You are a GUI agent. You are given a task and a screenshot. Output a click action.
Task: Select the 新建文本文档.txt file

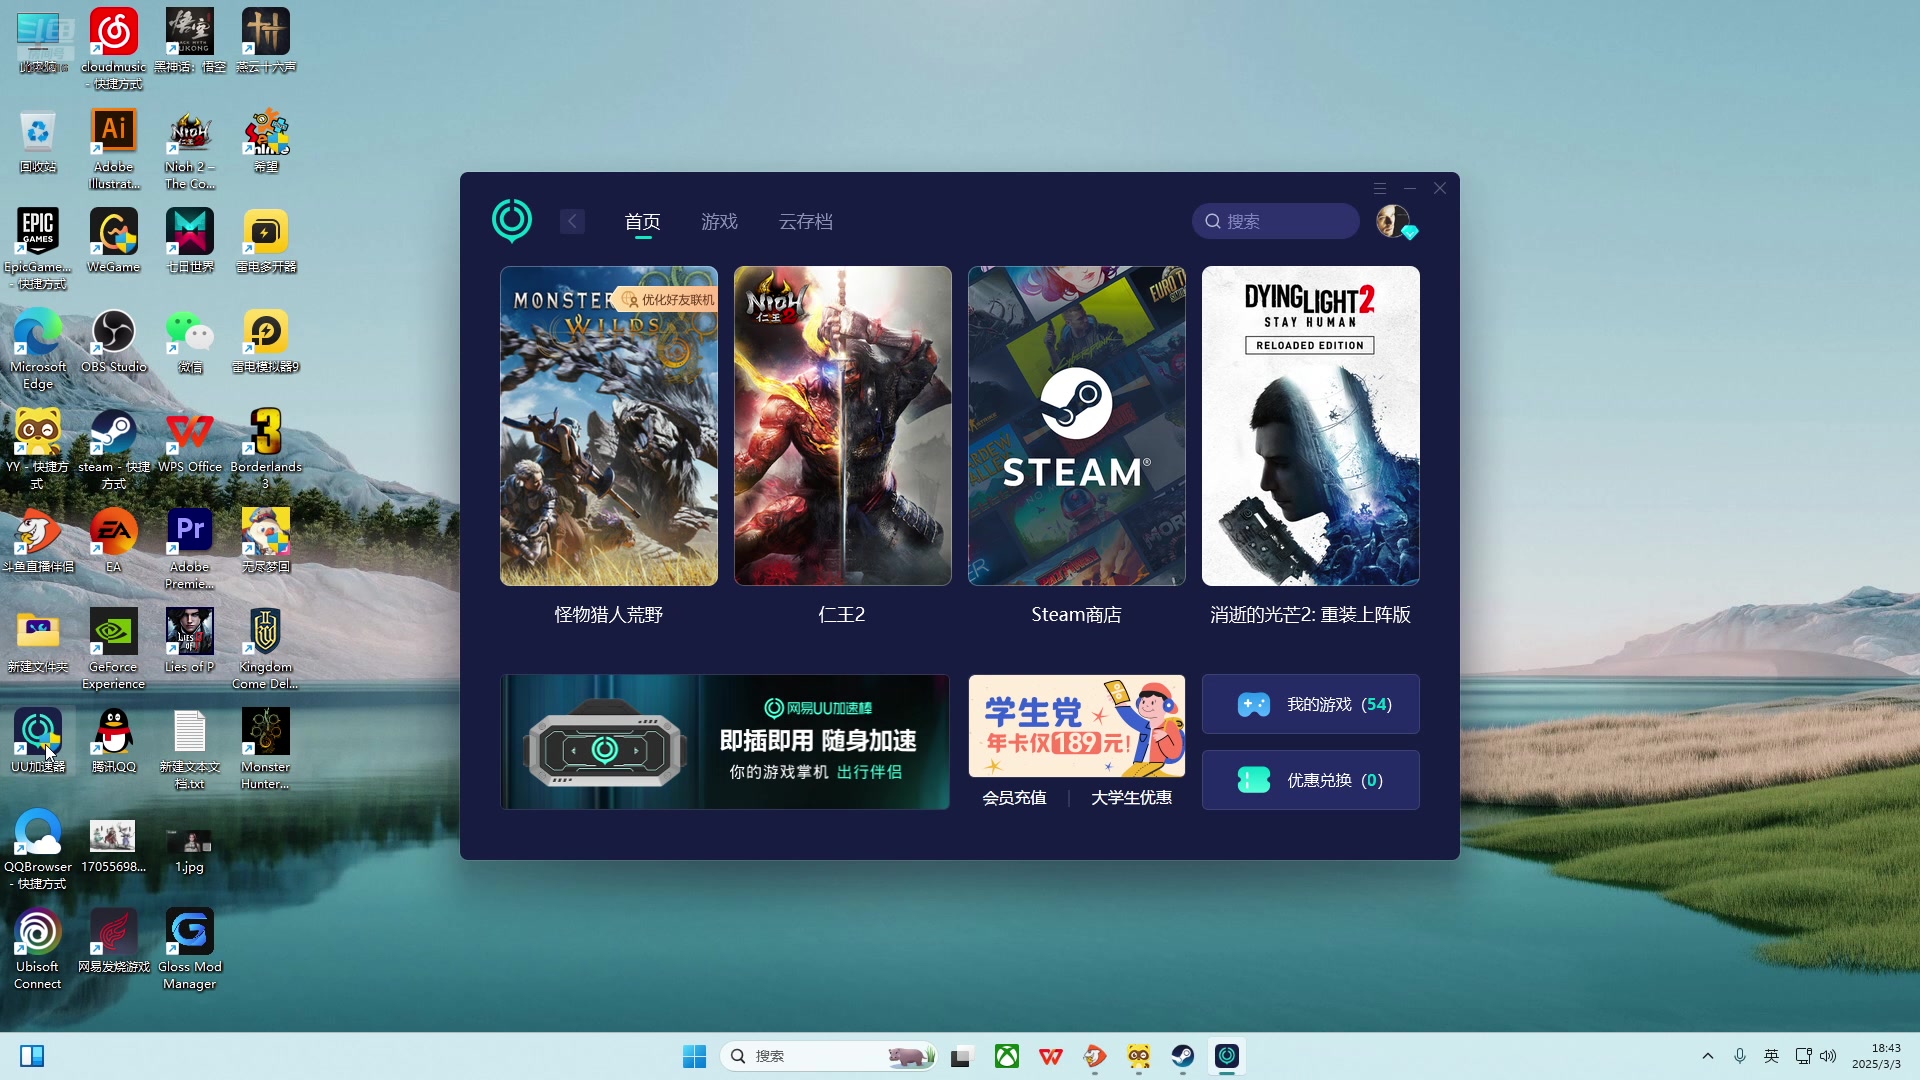tap(190, 748)
